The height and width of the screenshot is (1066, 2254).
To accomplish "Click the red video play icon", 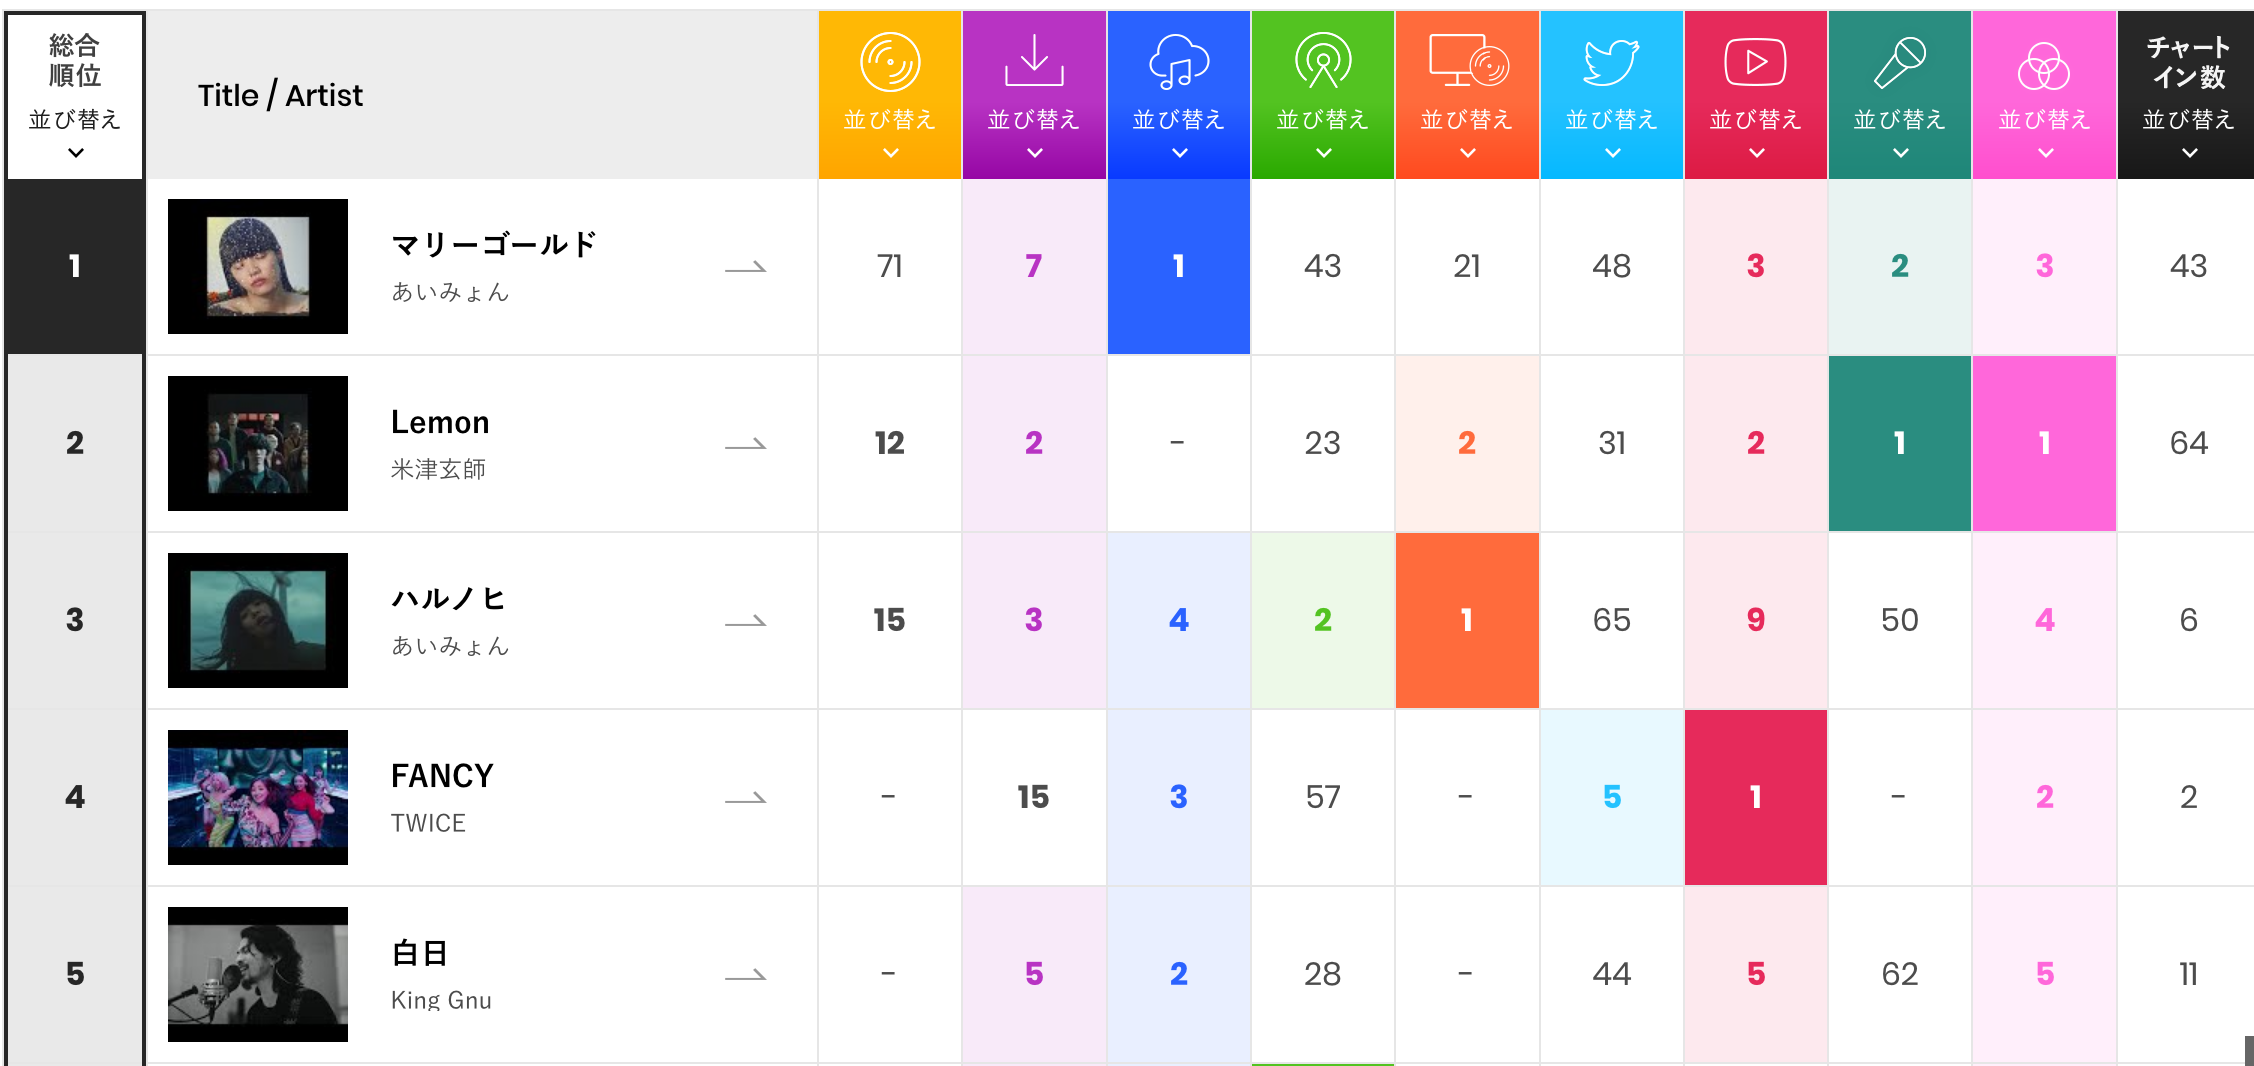I will coord(1755,62).
